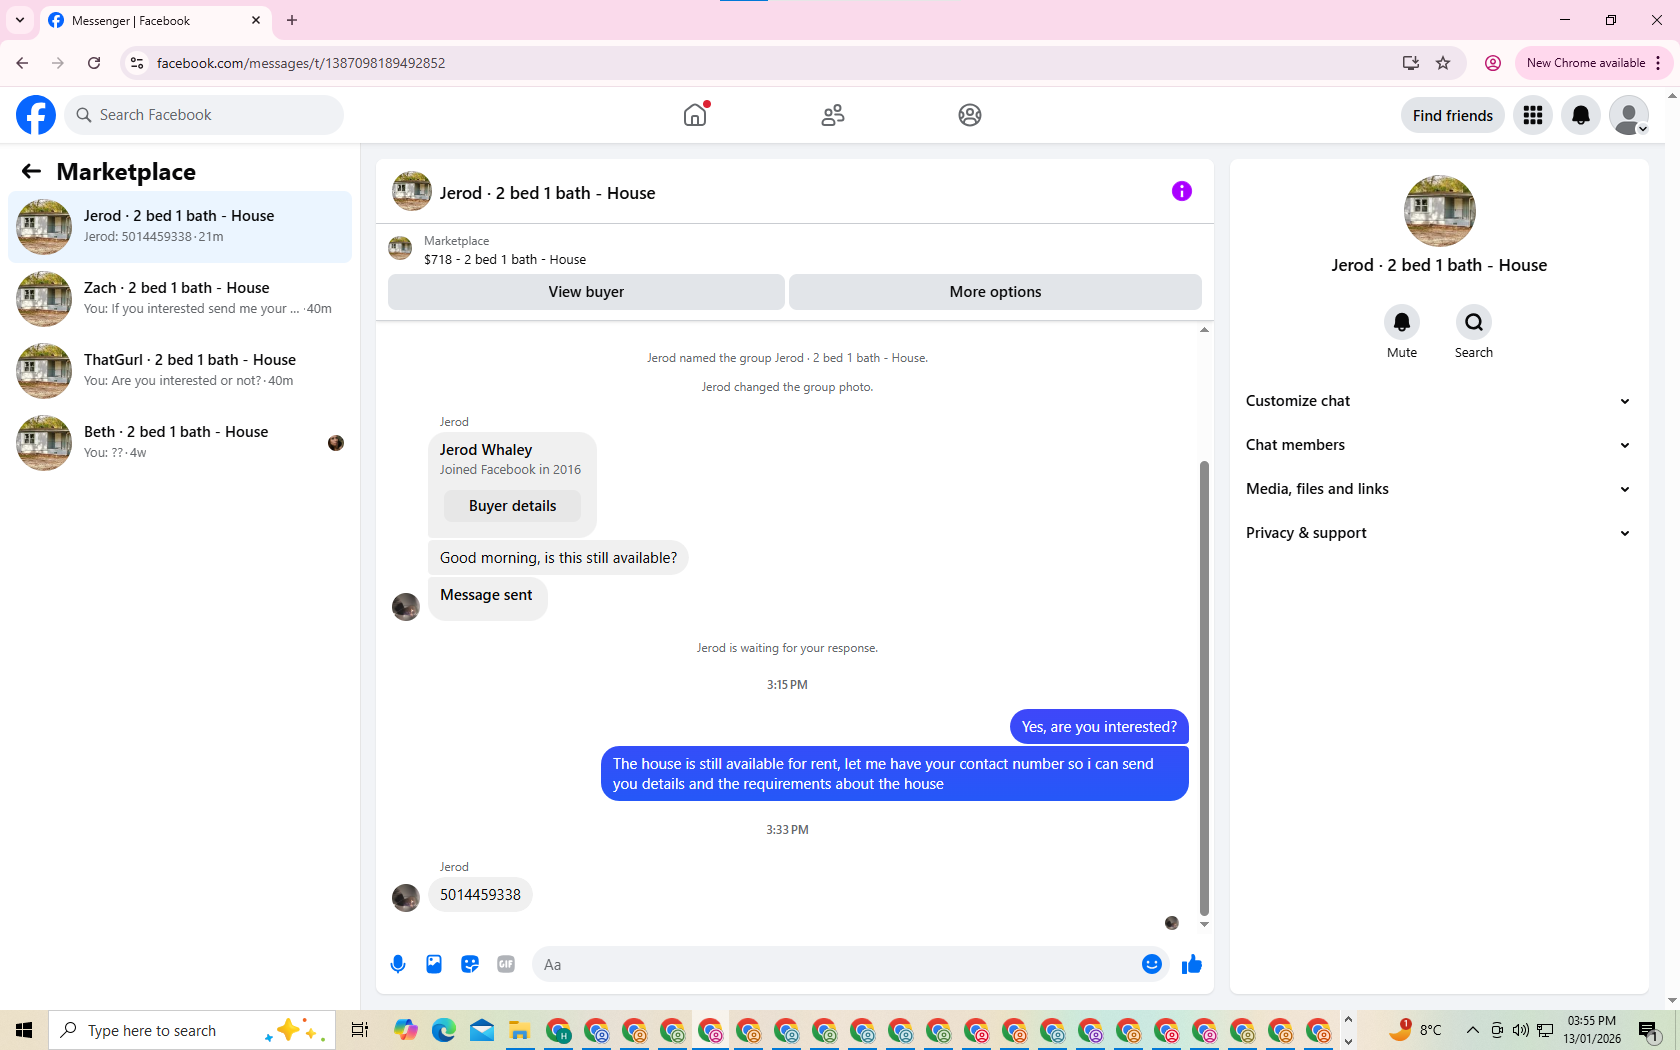1680x1050 pixels.
Task: Open File Explorer from taskbar
Action: pos(520,1030)
